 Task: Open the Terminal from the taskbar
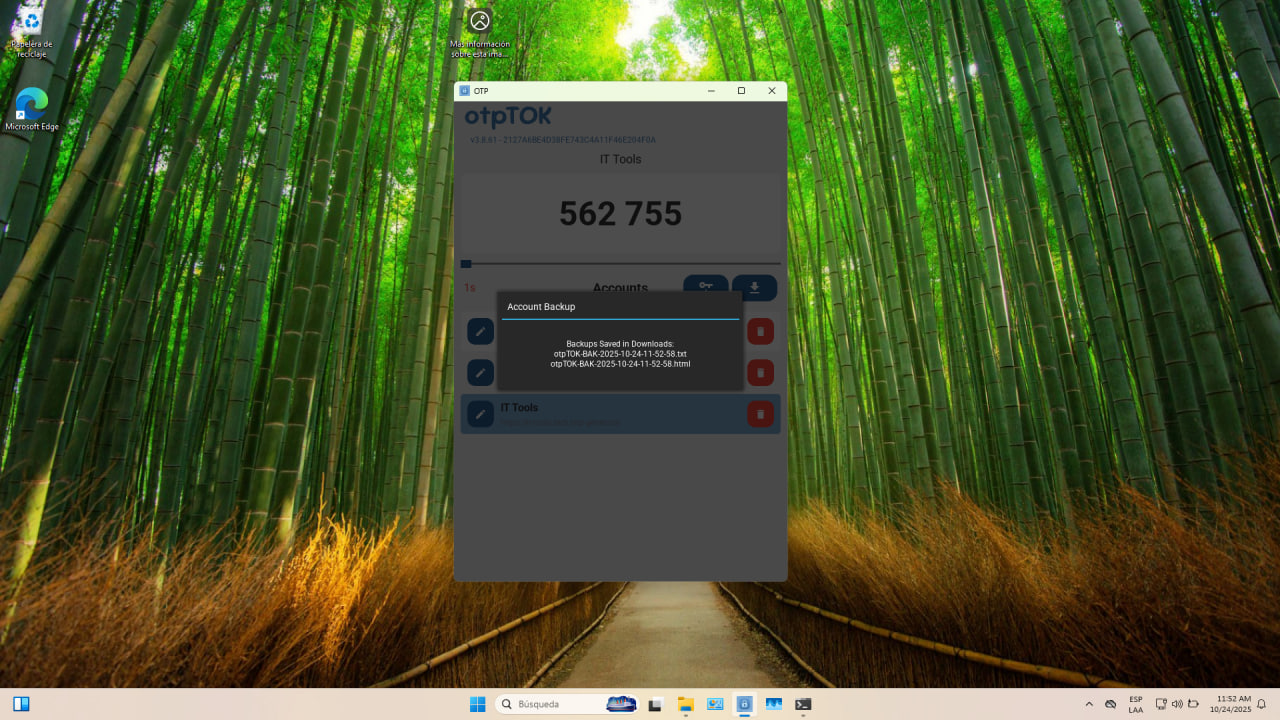[x=803, y=704]
